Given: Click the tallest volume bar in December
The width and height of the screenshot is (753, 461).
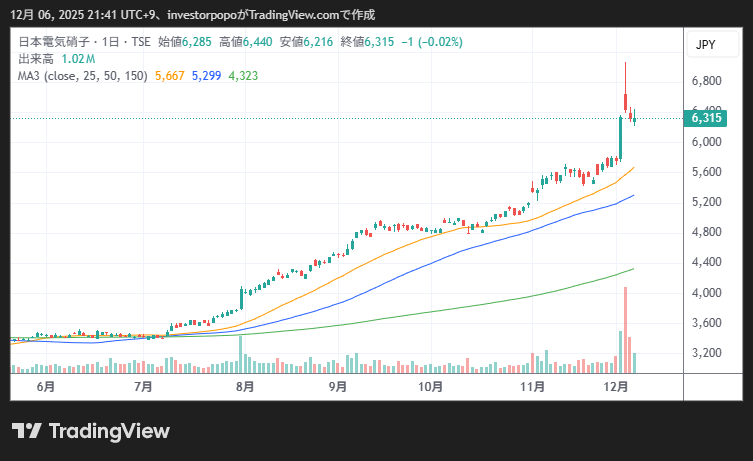Looking at the screenshot, I should (625, 330).
